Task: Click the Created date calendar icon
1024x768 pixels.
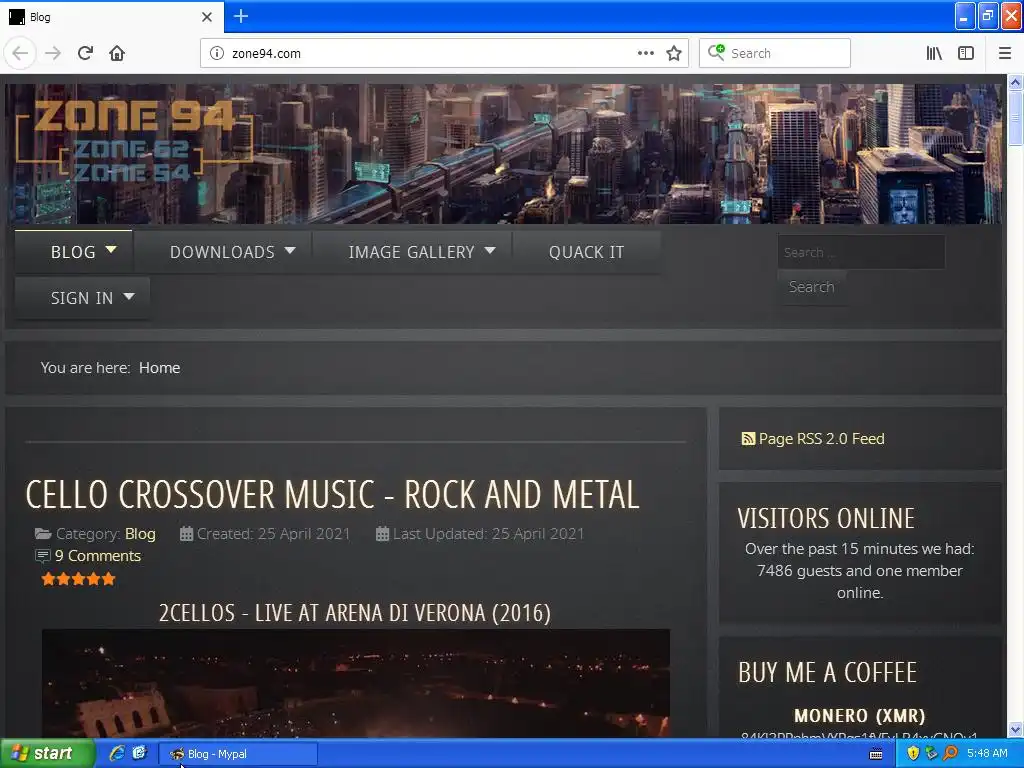Action: tap(186, 534)
